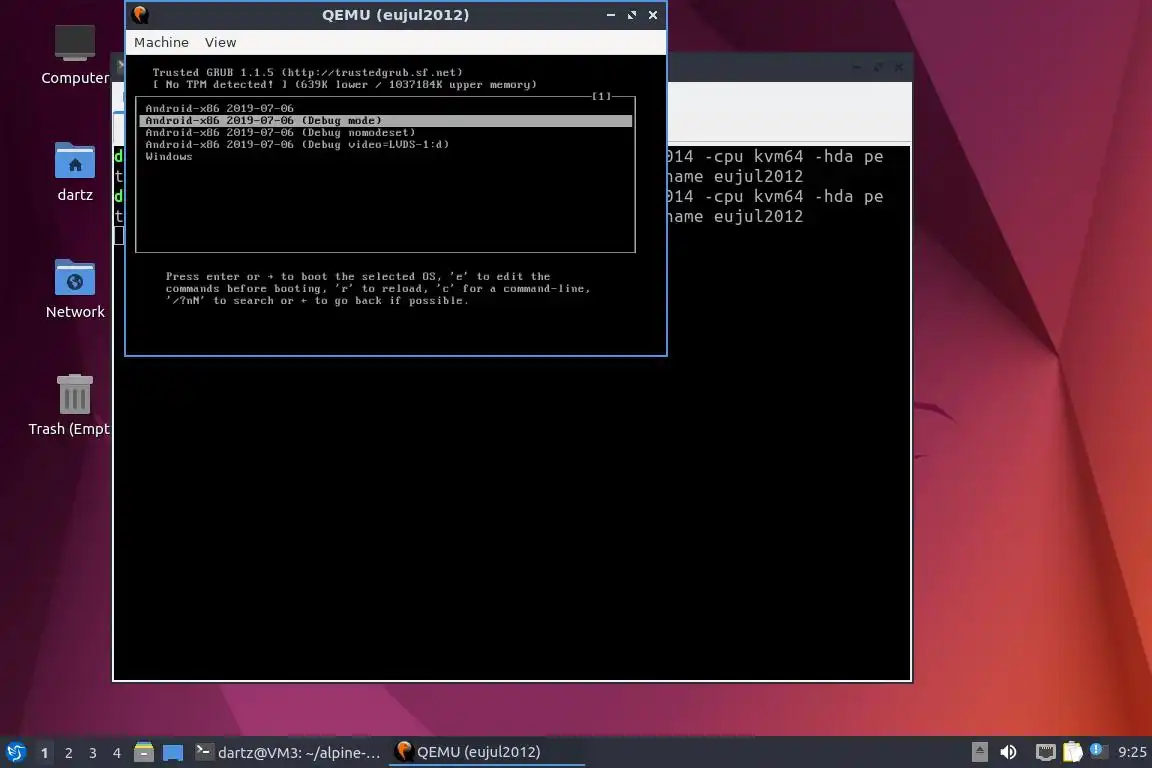Switch to workspace 3

pos(93,753)
